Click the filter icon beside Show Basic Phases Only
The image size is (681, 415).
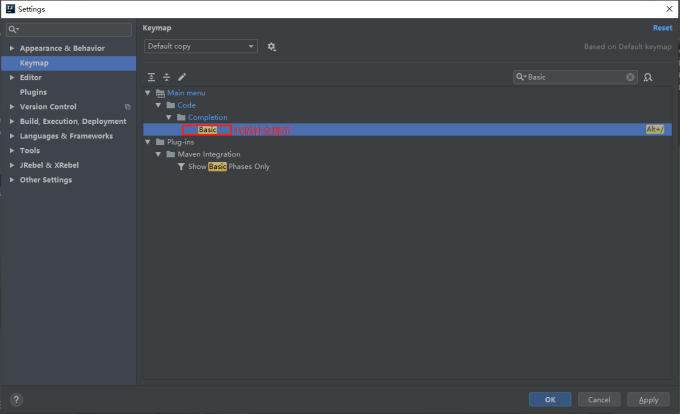pos(181,167)
